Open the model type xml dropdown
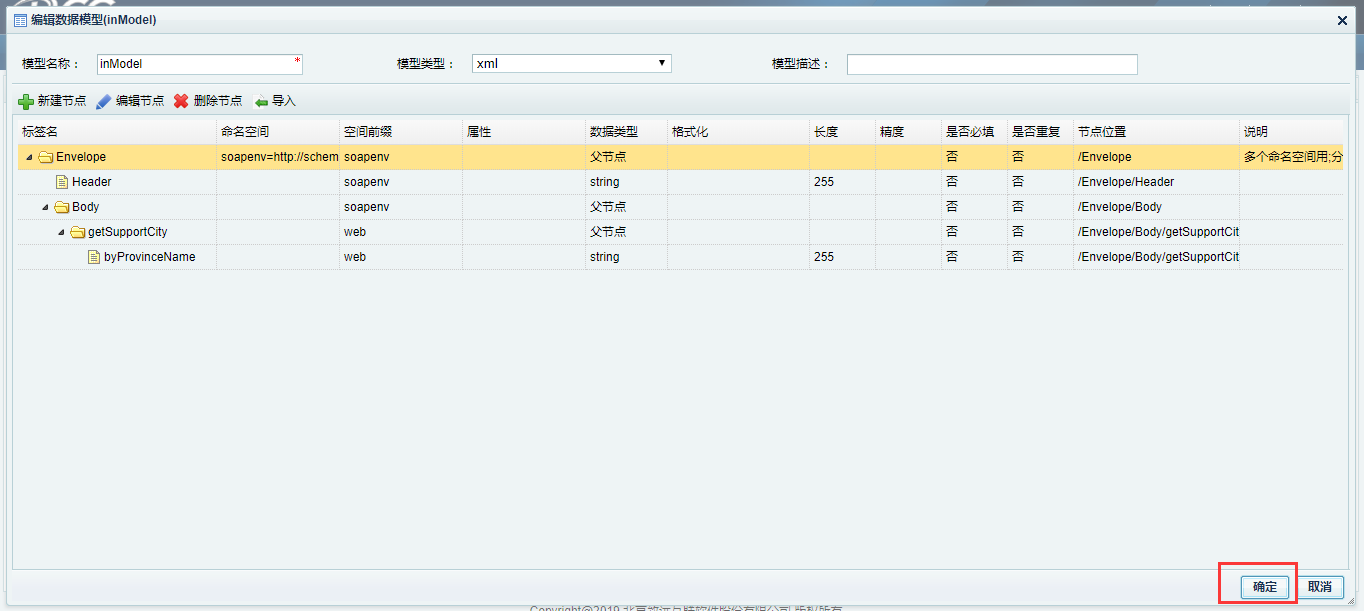1364x611 pixels. 571,64
